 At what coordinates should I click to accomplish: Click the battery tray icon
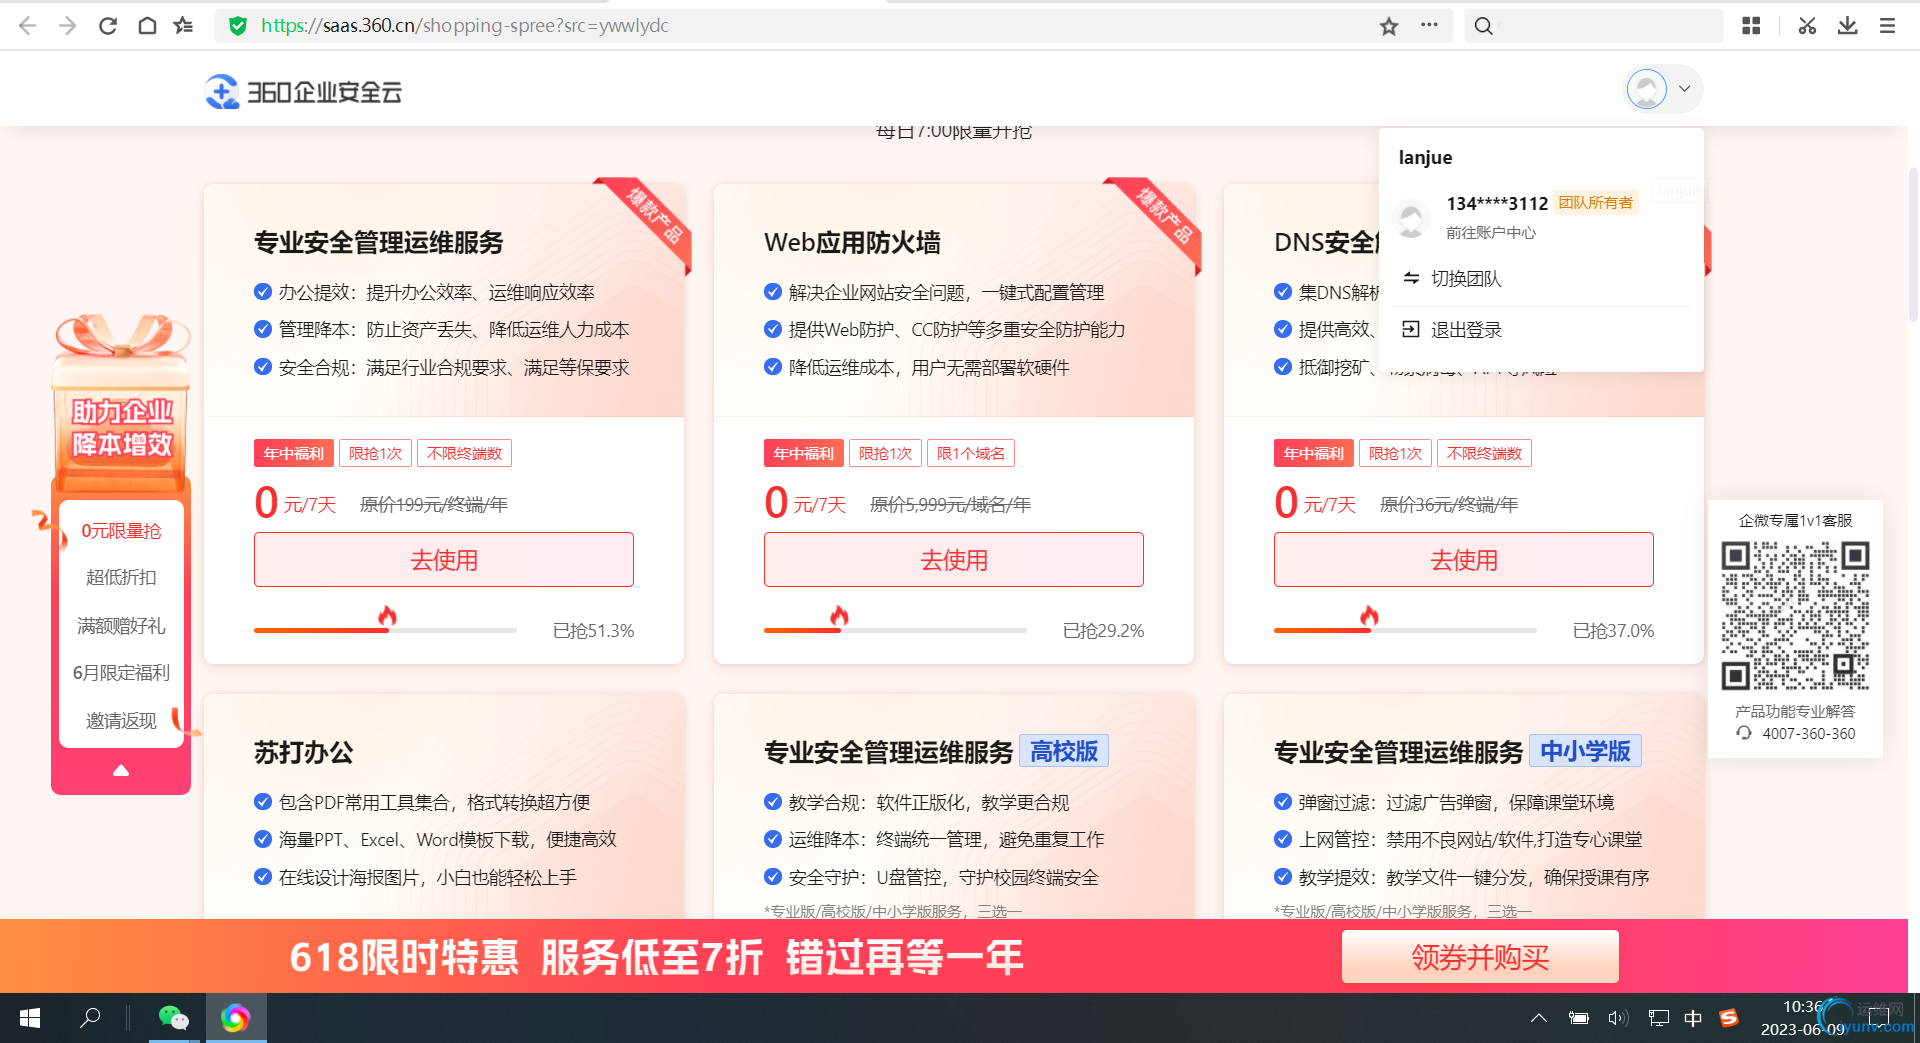[1579, 1018]
